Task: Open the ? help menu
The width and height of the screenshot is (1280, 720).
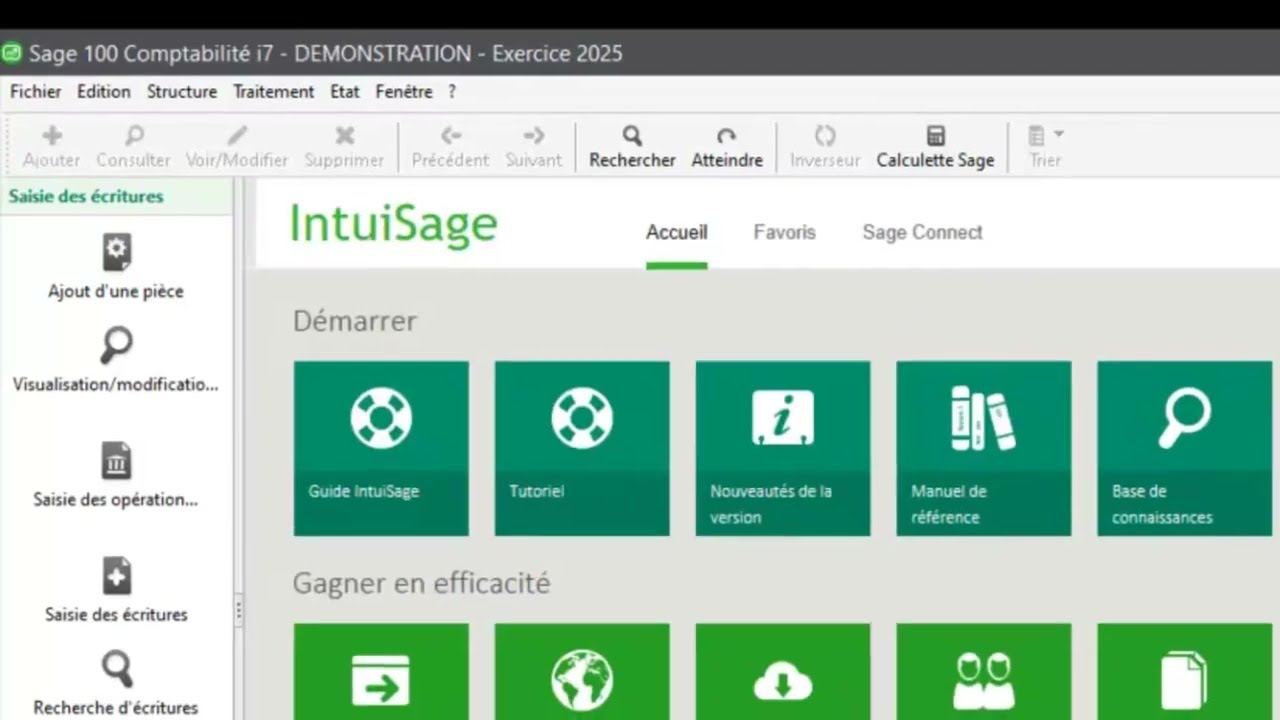Action: (452, 91)
